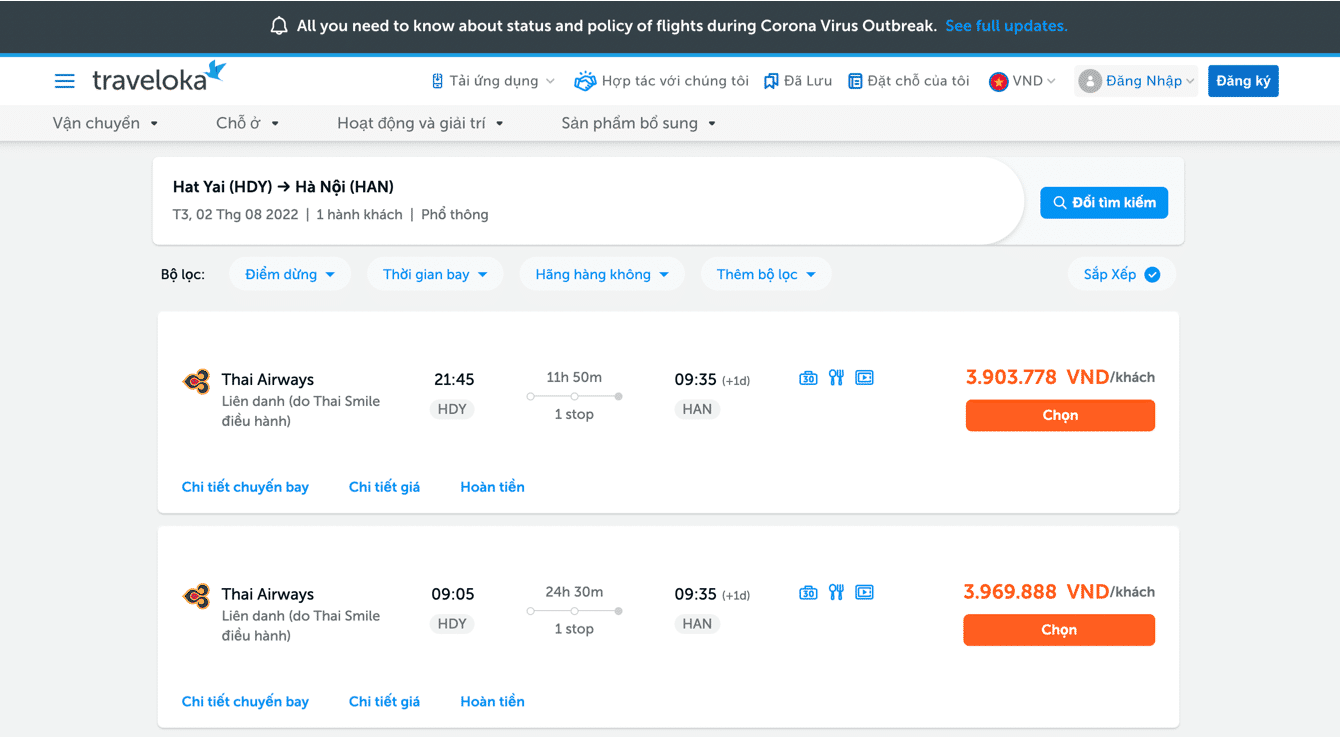This screenshot has height=737, width=1340.
Task: Click the bookmark icon for Đã Lưu
Action: click(771, 81)
